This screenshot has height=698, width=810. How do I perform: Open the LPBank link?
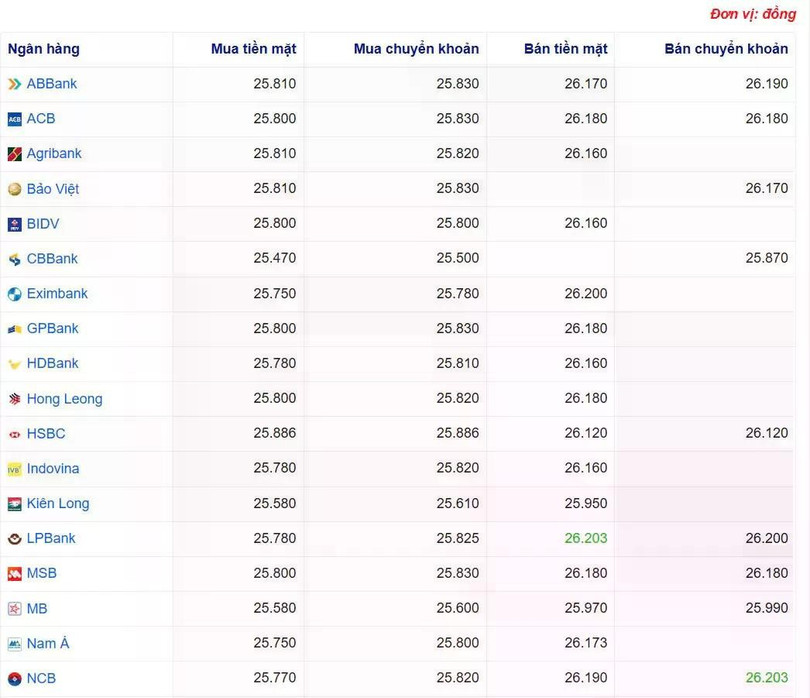(x=51, y=538)
